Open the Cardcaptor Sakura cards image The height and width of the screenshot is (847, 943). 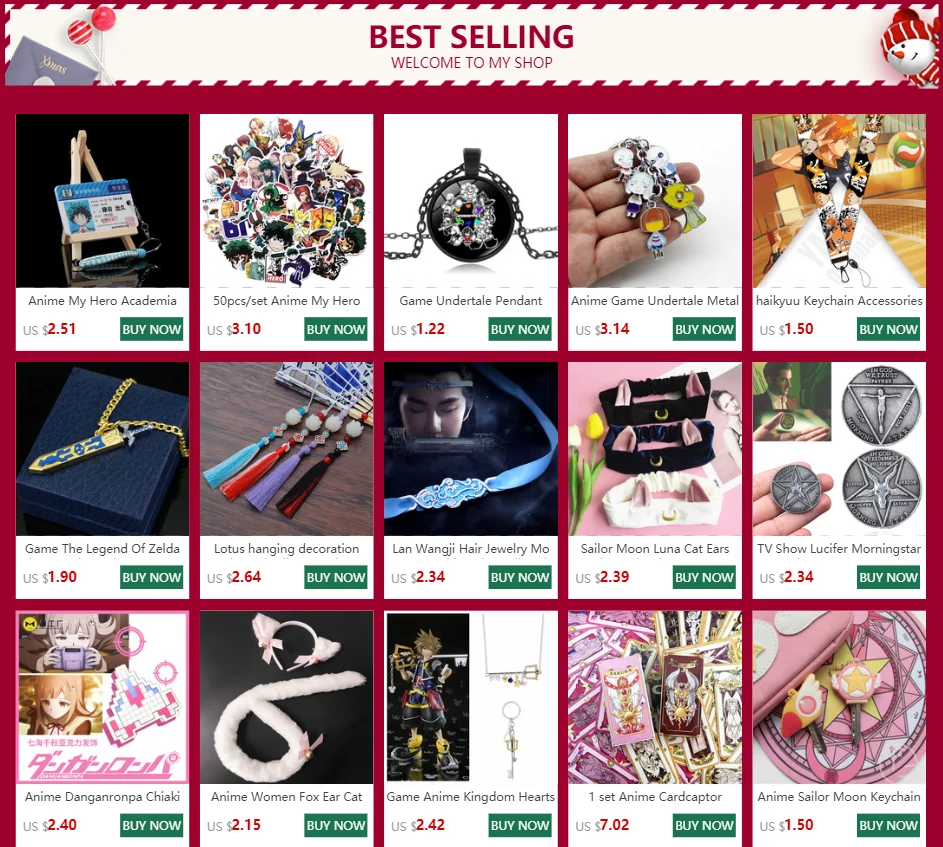(655, 697)
